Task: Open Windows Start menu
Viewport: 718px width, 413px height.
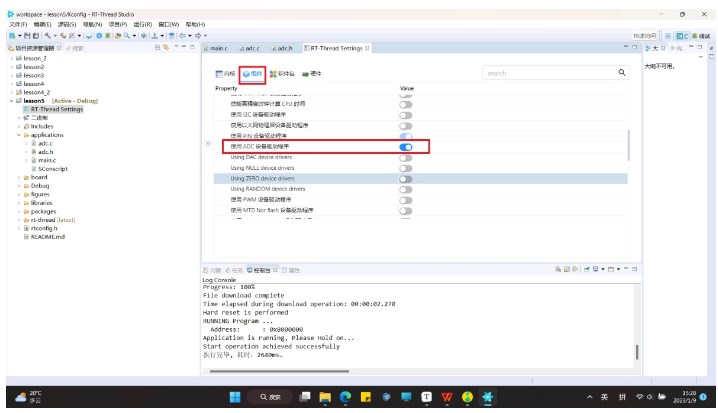Action: [235, 397]
